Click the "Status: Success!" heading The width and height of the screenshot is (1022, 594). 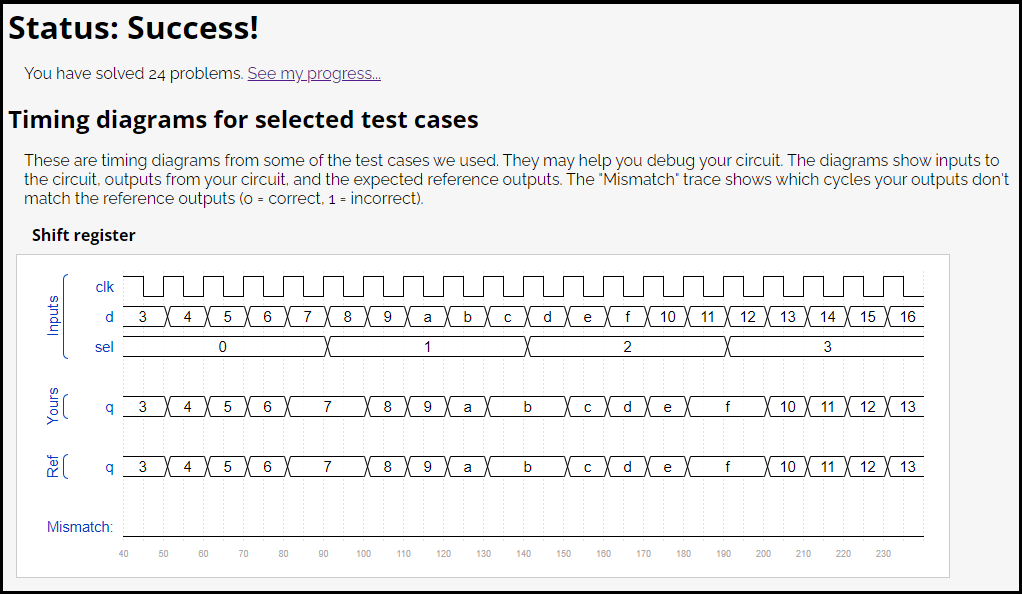[134, 28]
